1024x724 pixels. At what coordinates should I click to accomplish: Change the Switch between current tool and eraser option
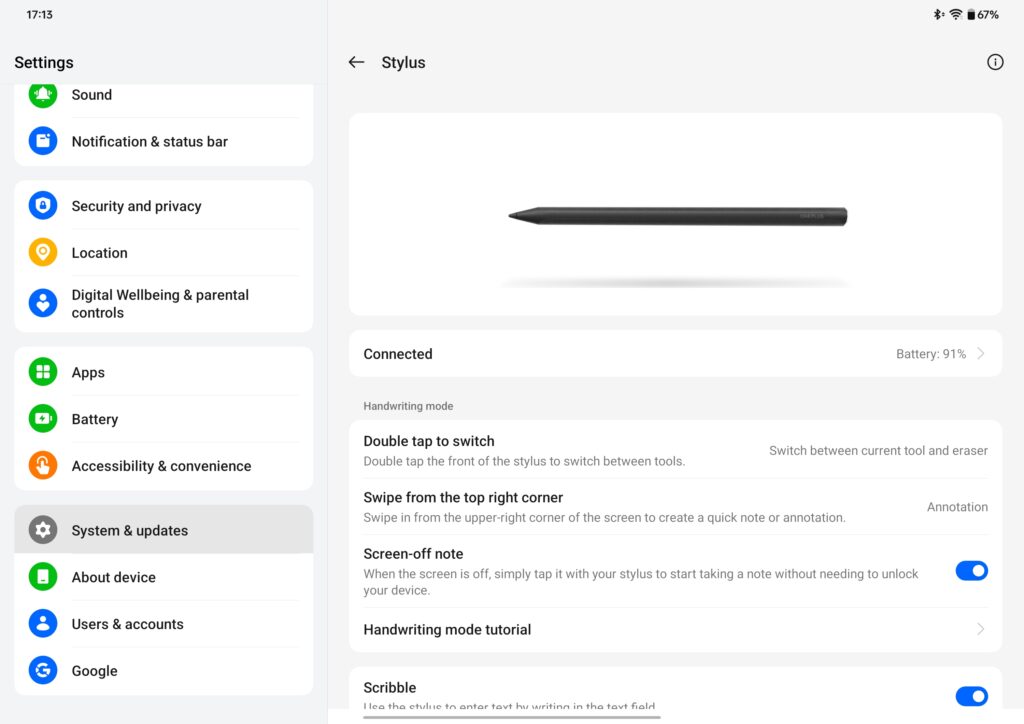[878, 450]
